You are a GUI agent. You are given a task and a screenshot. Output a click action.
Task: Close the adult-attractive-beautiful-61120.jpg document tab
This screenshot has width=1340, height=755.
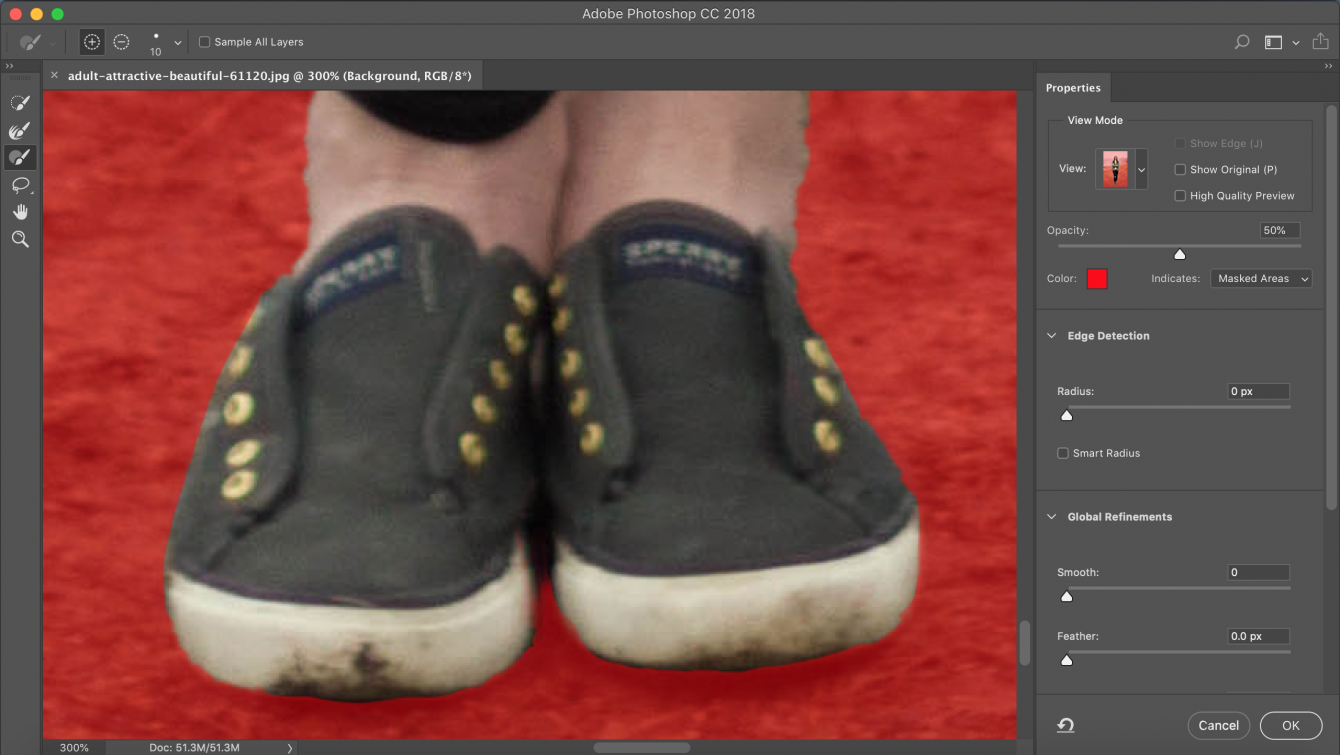coord(54,75)
